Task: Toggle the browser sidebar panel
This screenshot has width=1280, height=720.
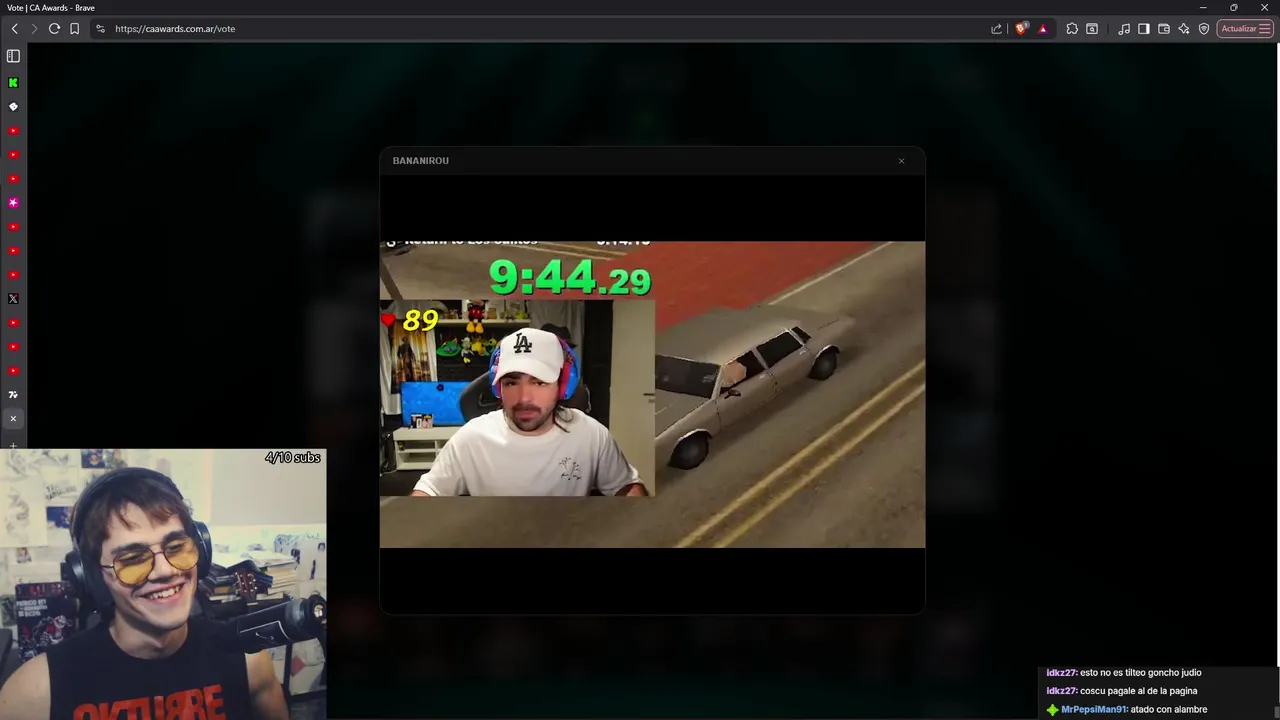Action: point(1144,29)
